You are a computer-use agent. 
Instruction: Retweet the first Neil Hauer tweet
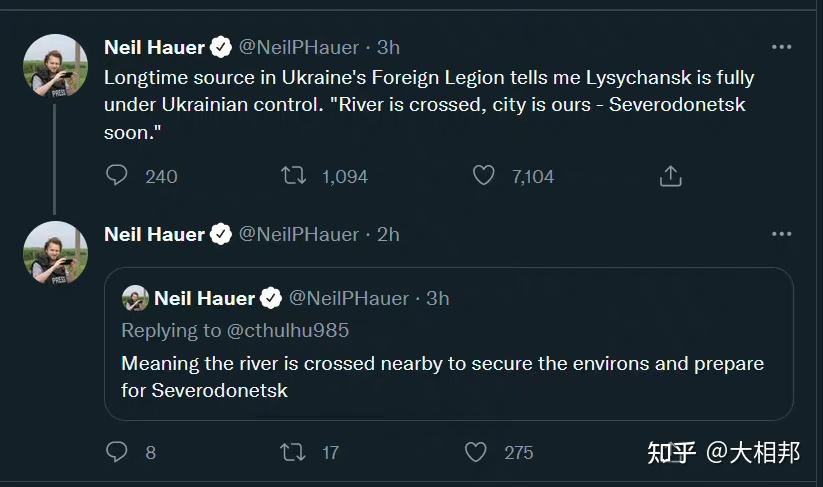click(x=293, y=176)
